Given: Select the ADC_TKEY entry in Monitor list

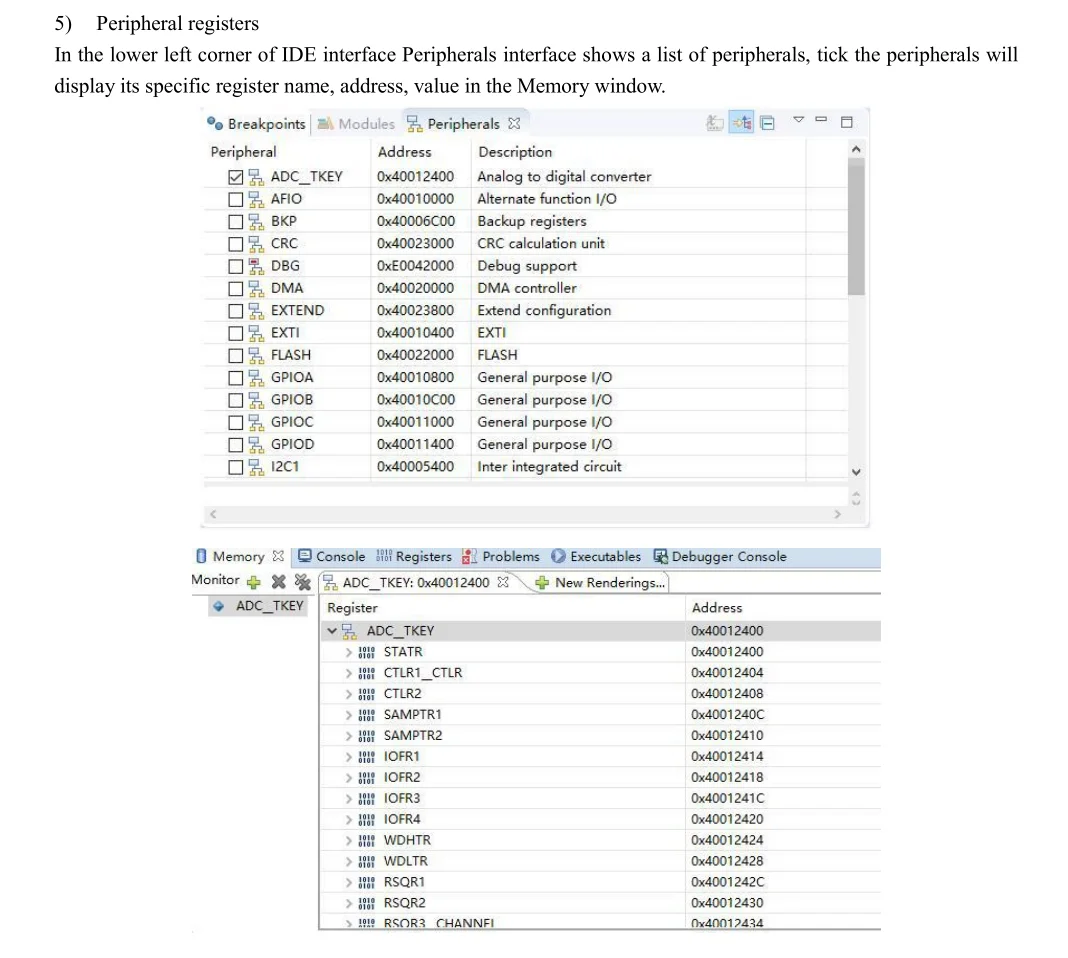Looking at the screenshot, I should pos(259,606).
